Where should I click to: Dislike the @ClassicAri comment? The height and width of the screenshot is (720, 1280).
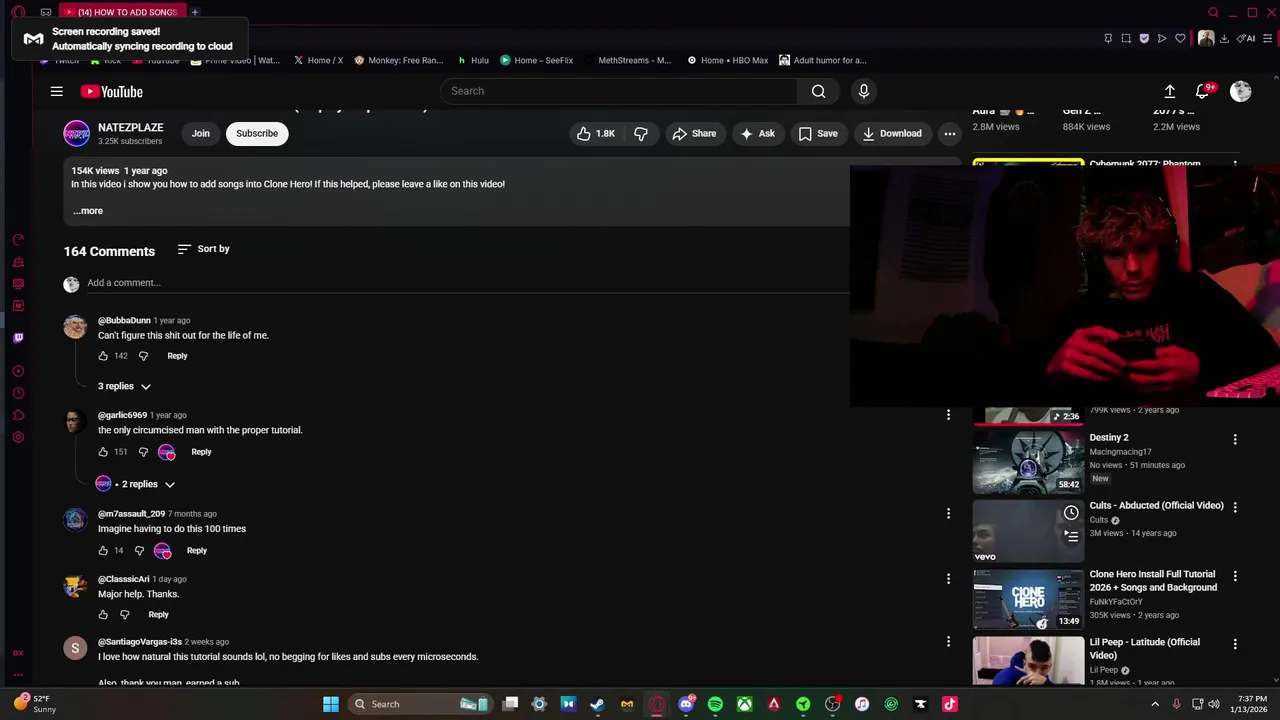pos(125,615)
